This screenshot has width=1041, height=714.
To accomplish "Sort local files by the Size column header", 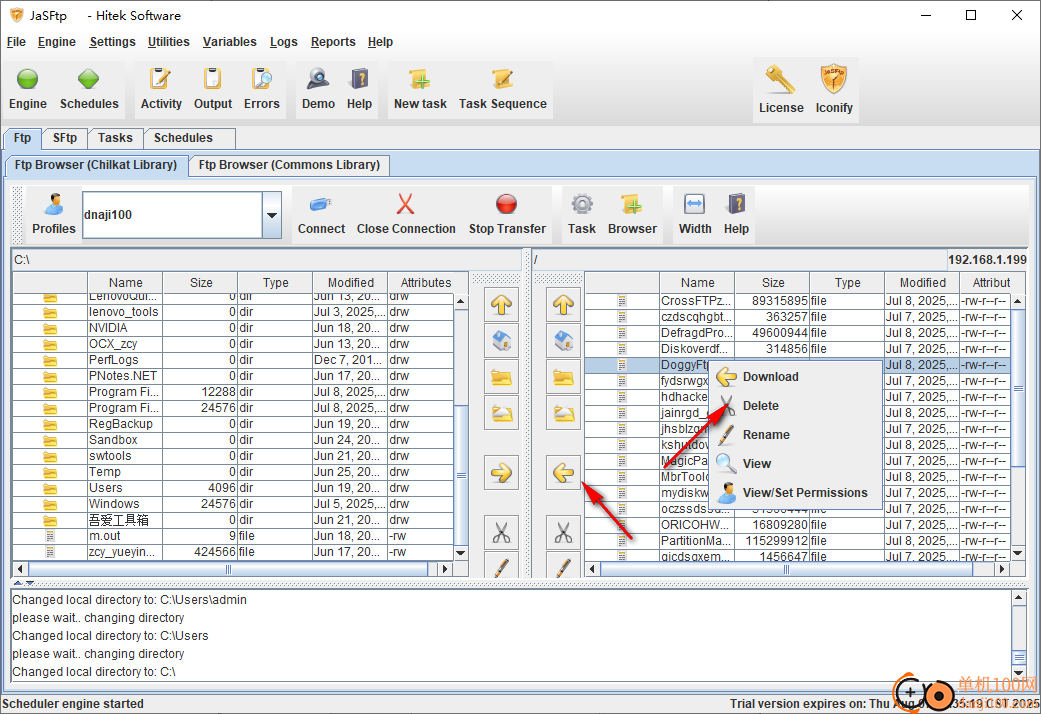I will tap(200, 283).
